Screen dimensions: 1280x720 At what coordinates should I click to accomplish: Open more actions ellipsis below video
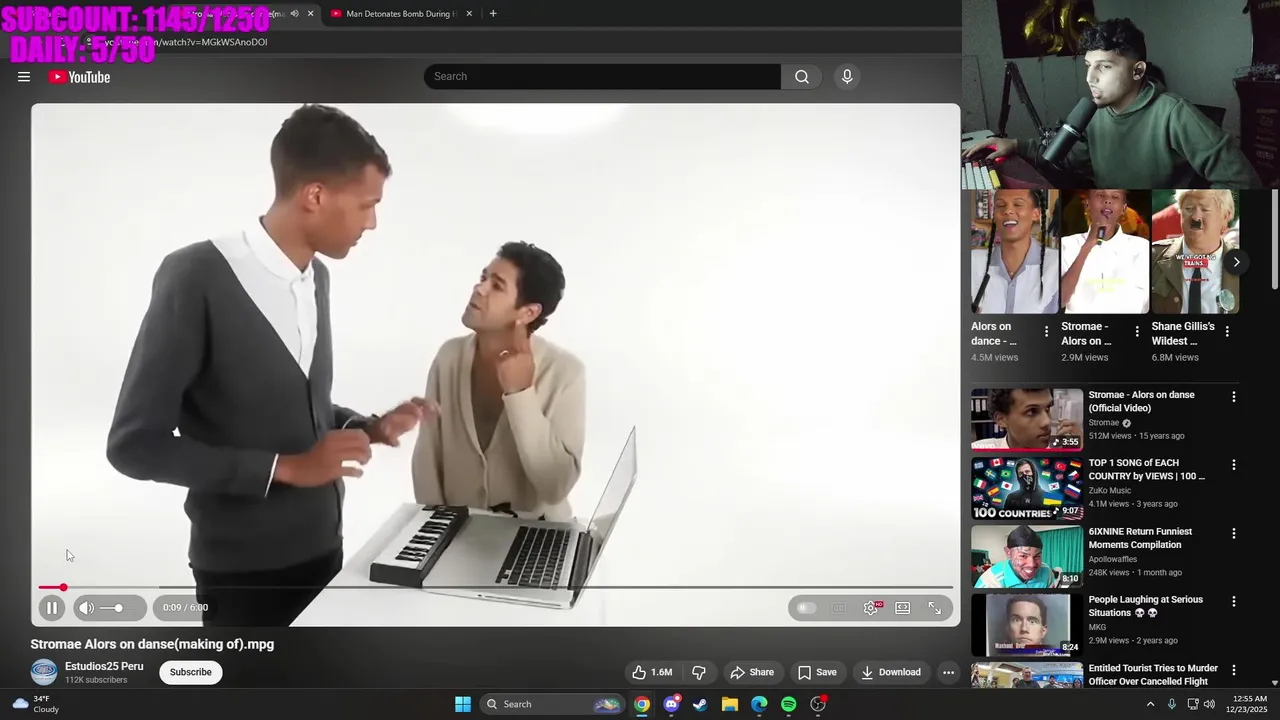pos(949,672)
